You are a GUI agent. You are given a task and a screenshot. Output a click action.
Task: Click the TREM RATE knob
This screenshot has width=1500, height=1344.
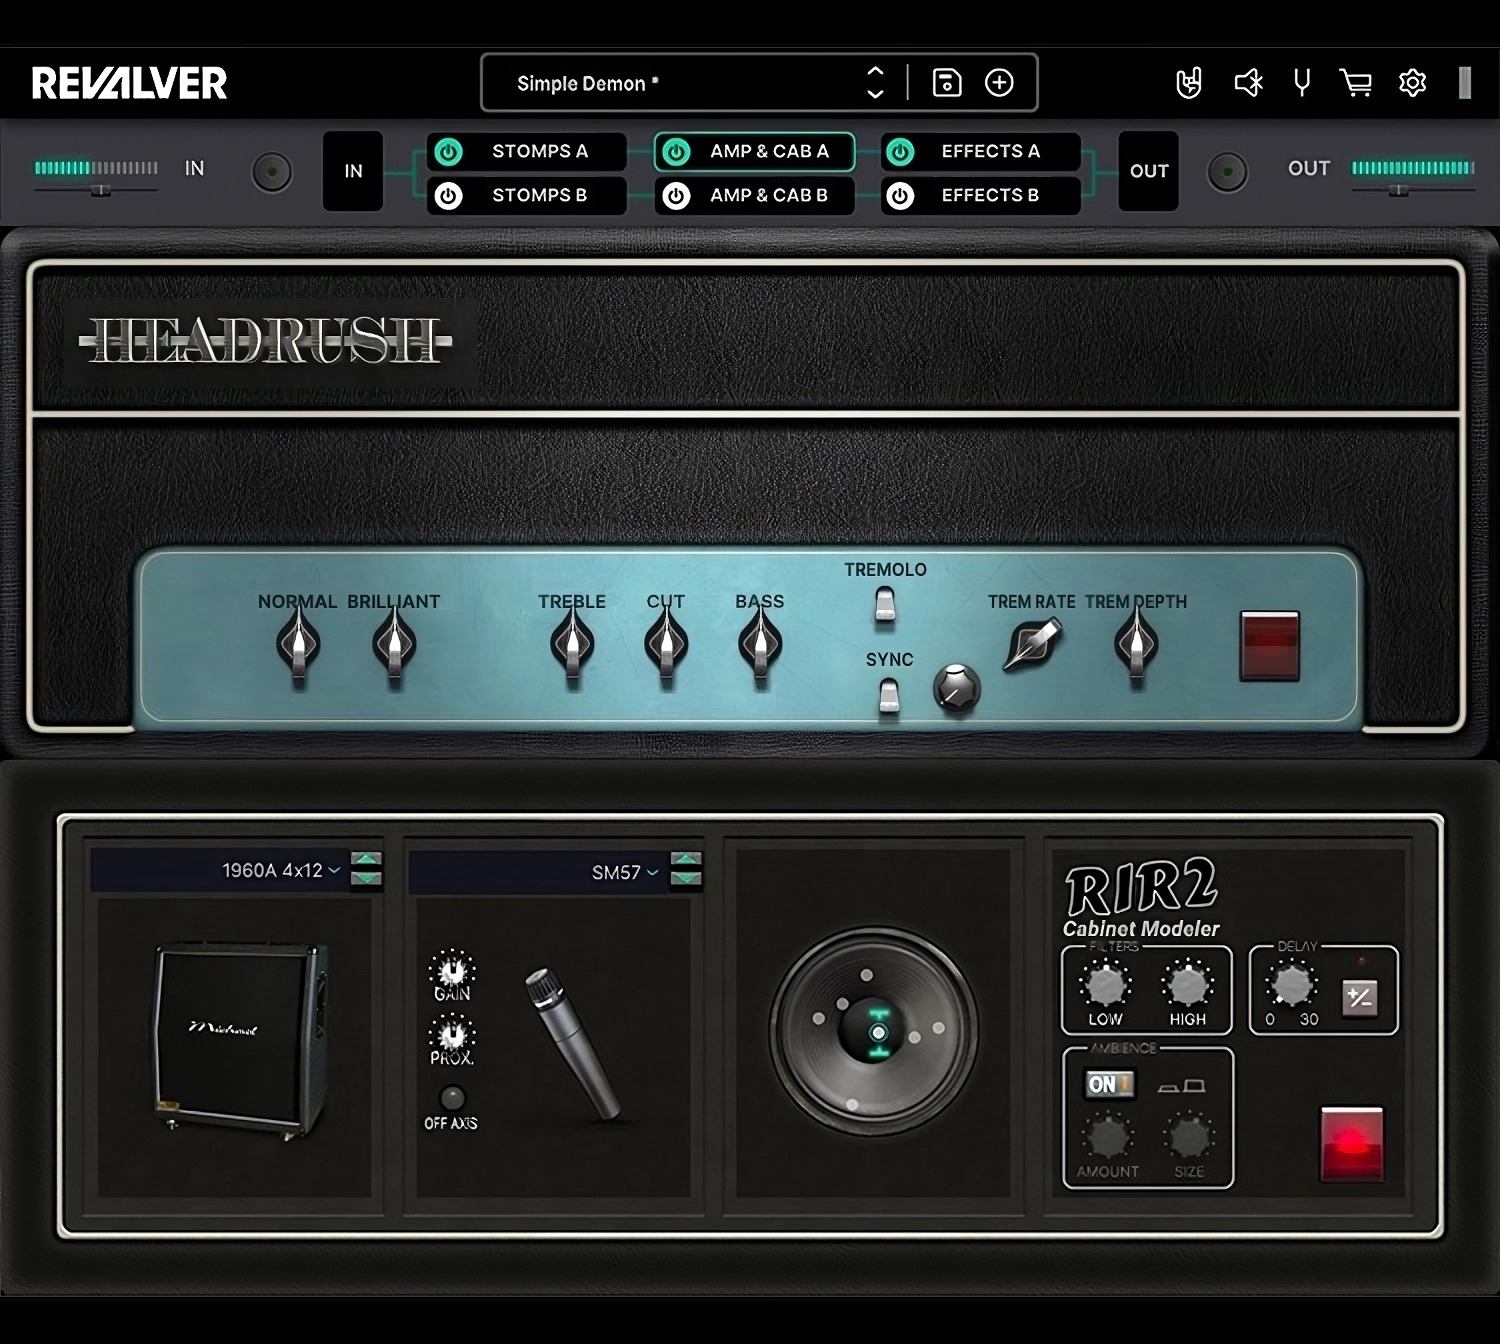click(1032, 645)
